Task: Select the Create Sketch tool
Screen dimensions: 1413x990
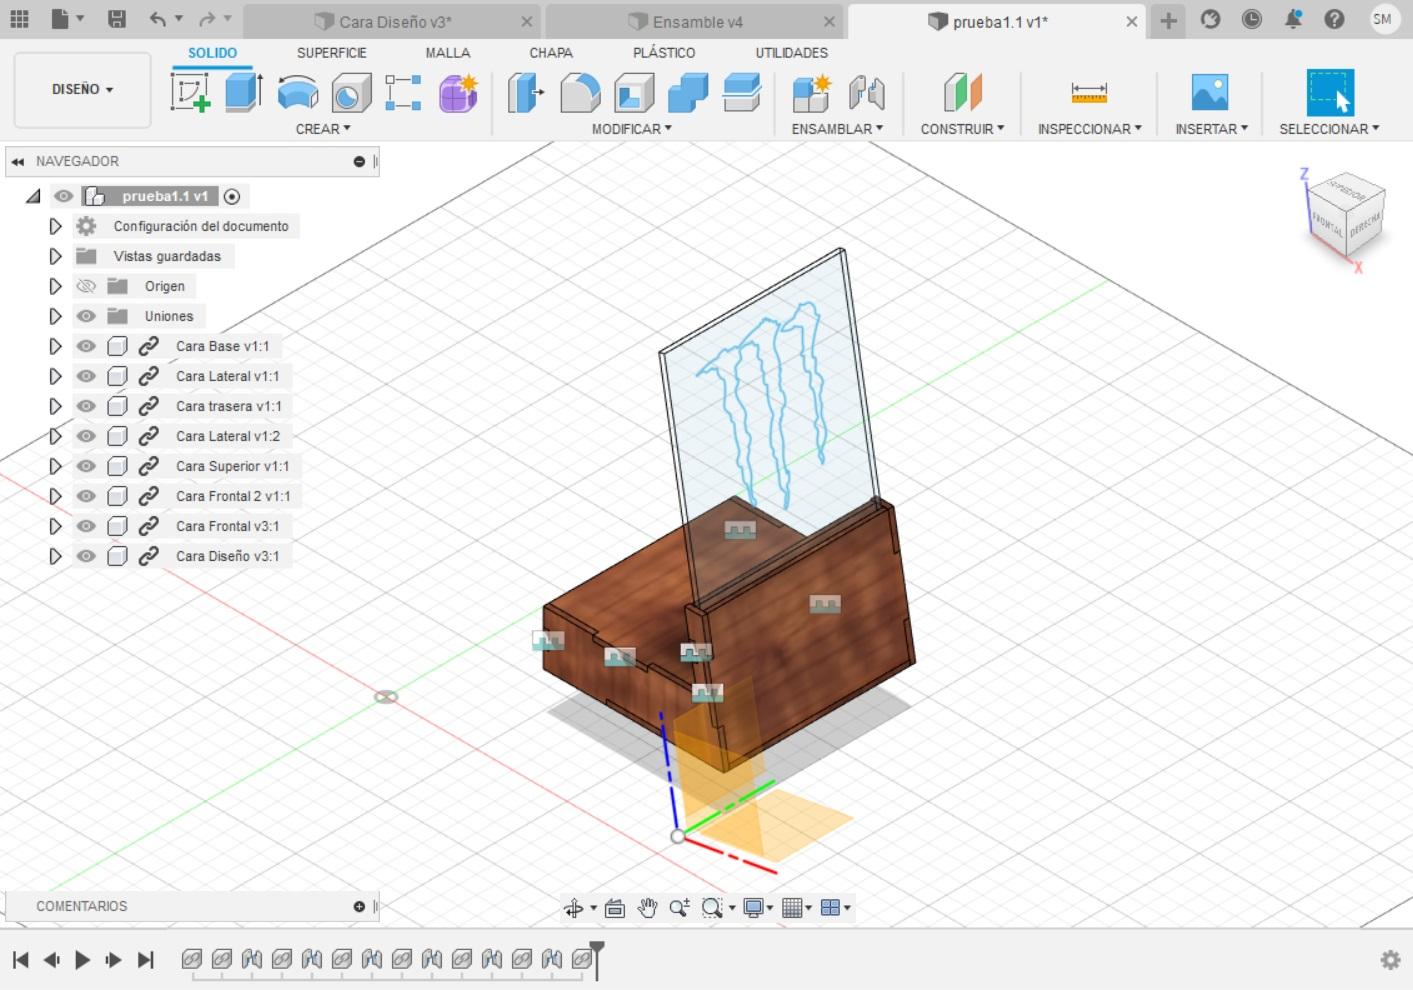Action: [190, 93]
